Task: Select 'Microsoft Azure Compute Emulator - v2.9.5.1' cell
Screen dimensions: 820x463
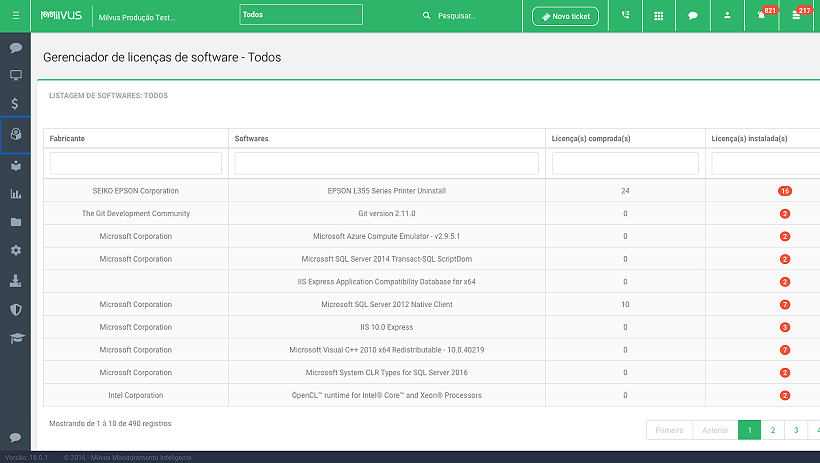Action: (386, 236)
